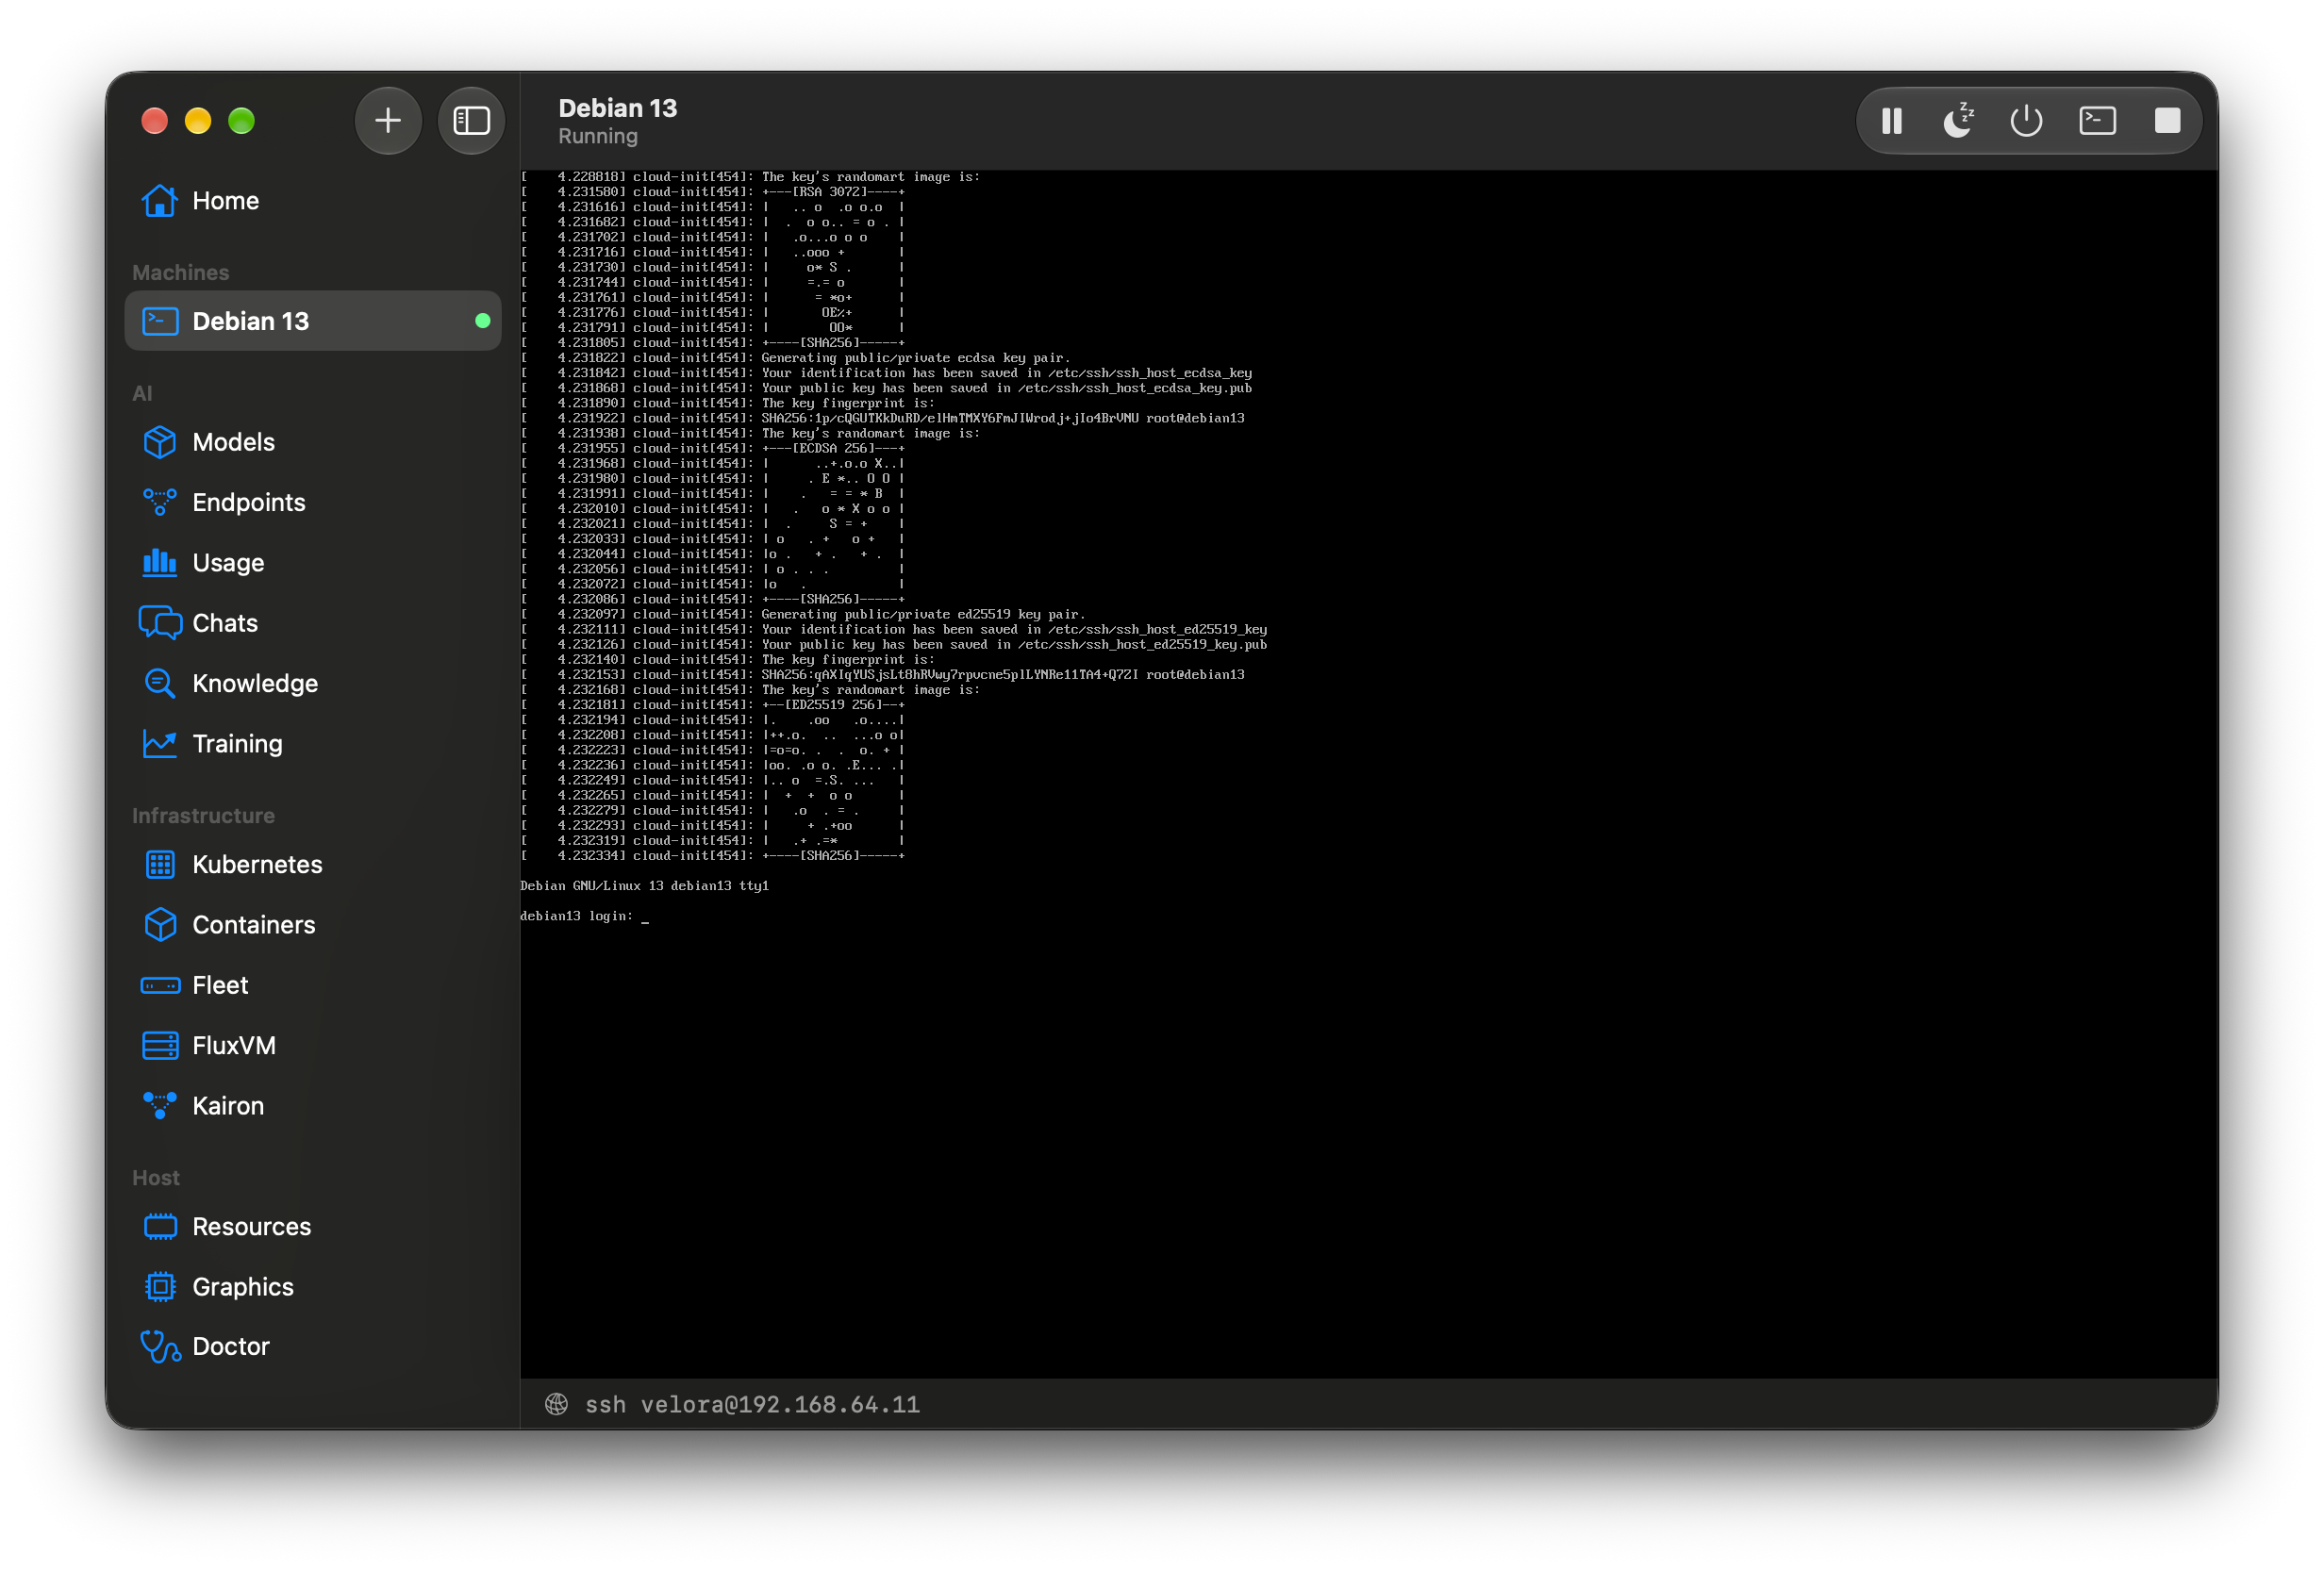Click the Debian 13 title in the header

[618, 108]
